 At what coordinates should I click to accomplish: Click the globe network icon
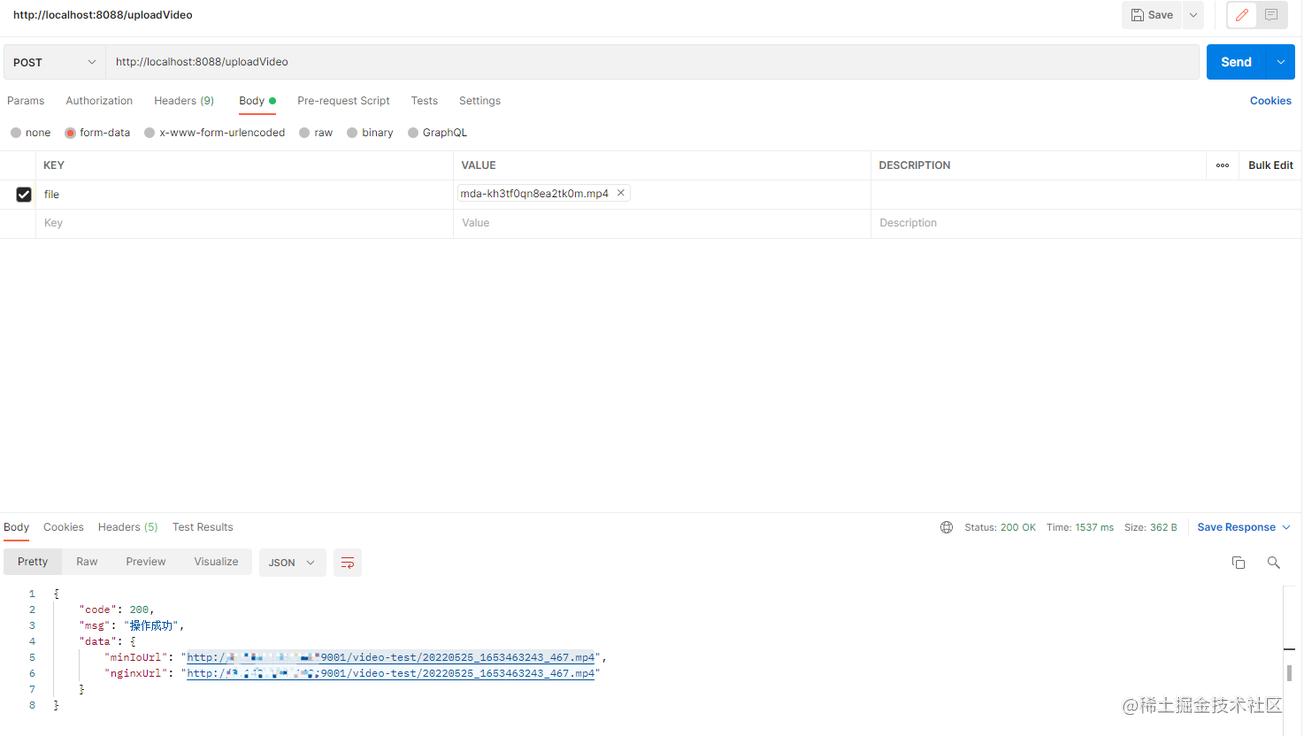[946, 527]
